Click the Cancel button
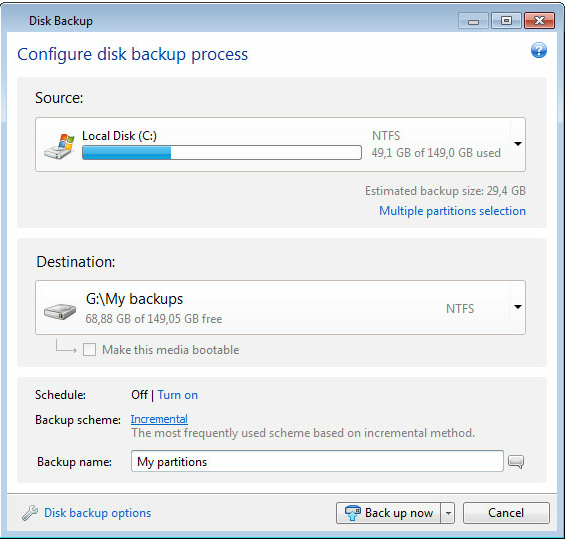Screen dimensions: 567x540 click(506, 513)
